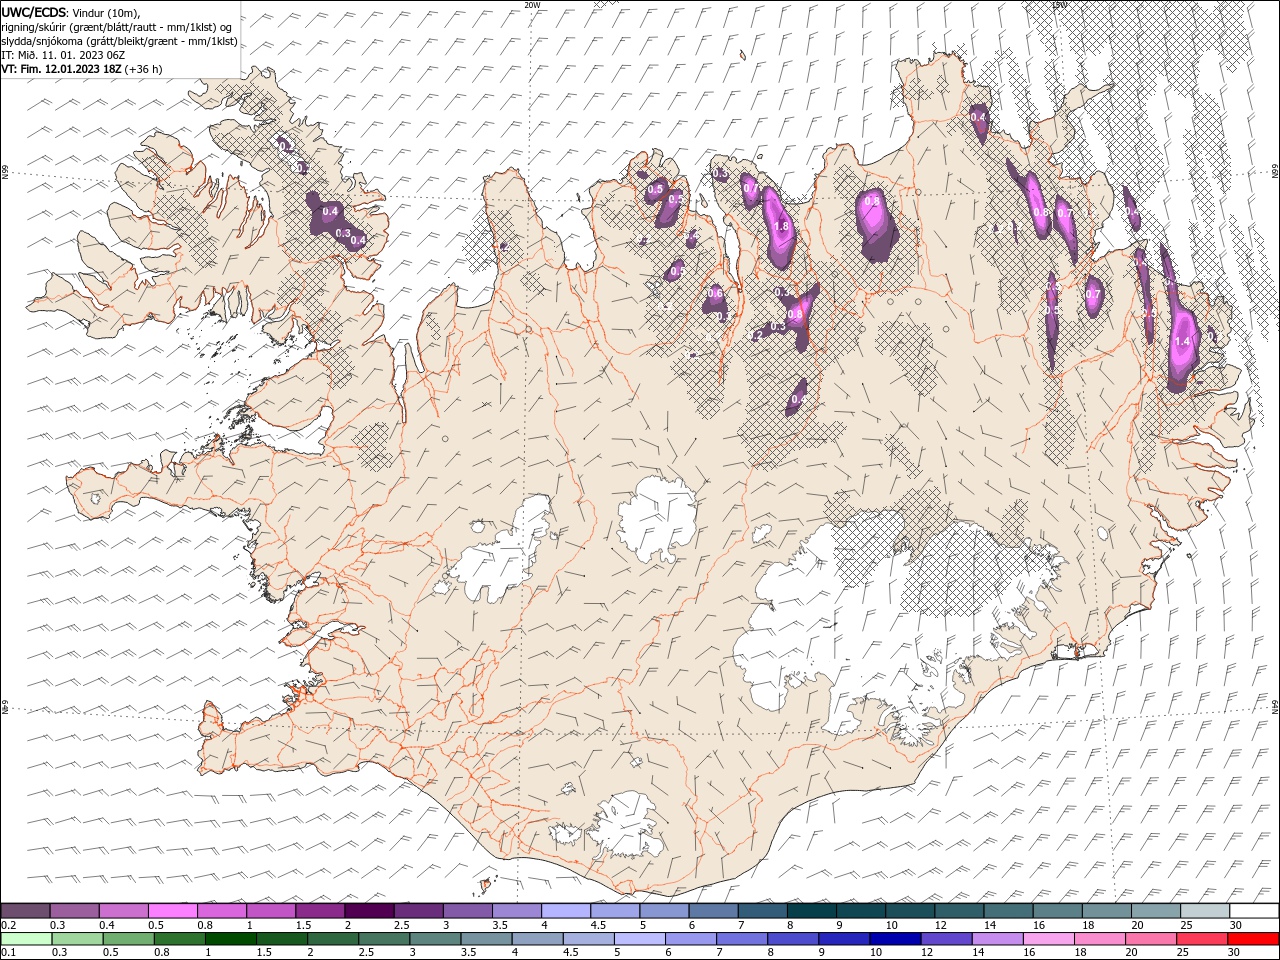Click the '15W' longitude label
The height and width of the screenshot is (960, 1280).
[1060, 5]
